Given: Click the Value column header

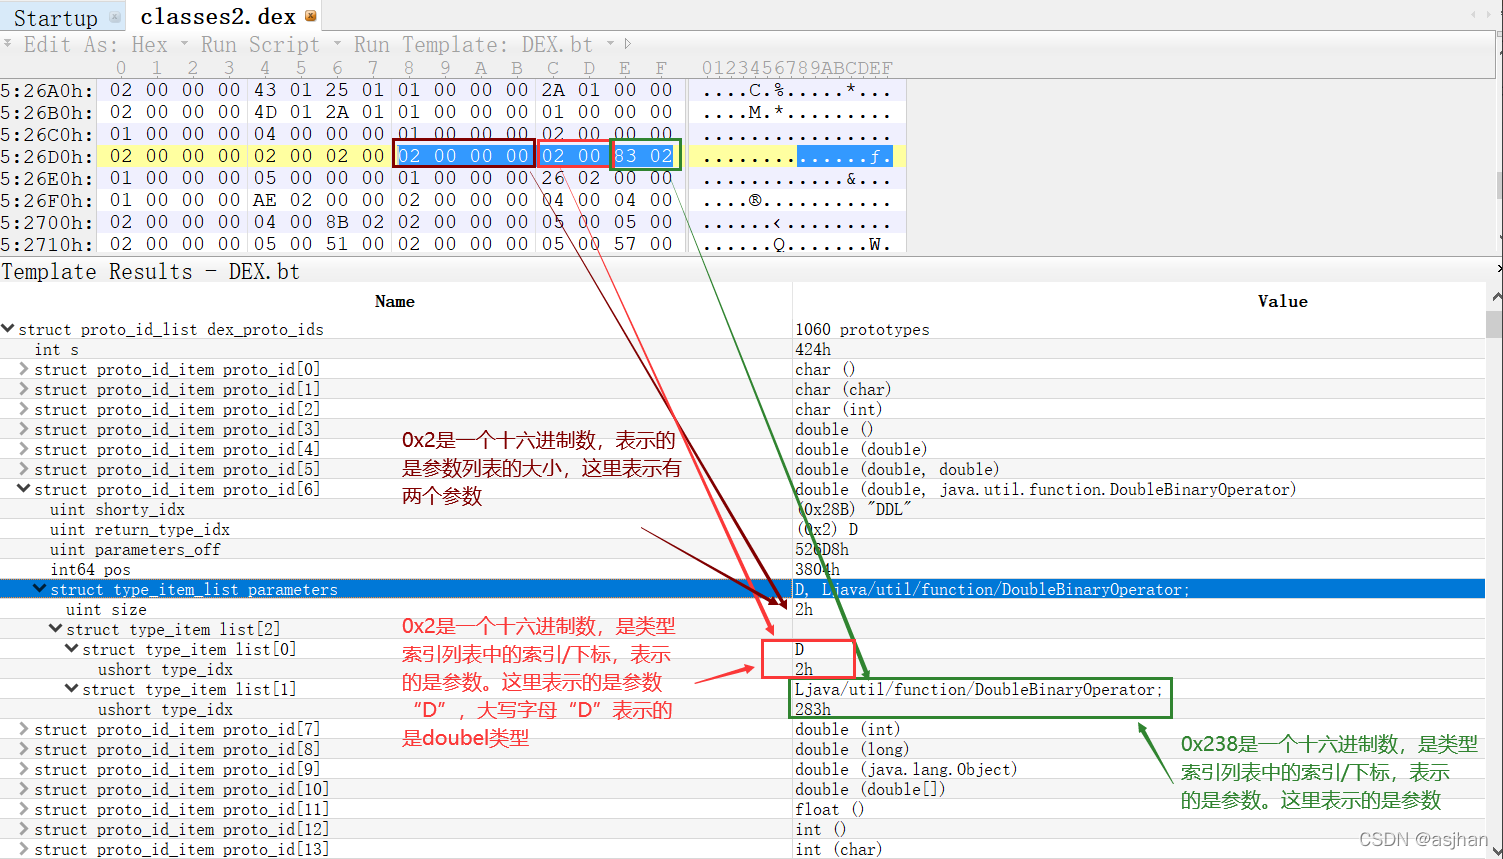Looking at the screenshot, I should point(1283,301).
